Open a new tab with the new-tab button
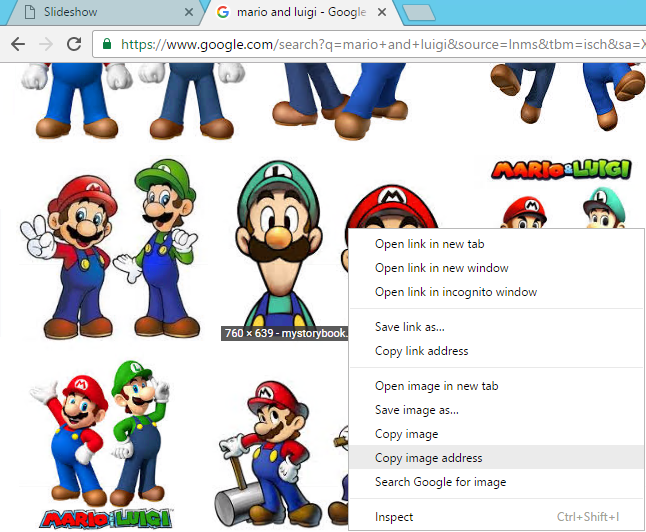Image resolution: width=646 pixels, height=532 pixels. [x=418, y=12]
